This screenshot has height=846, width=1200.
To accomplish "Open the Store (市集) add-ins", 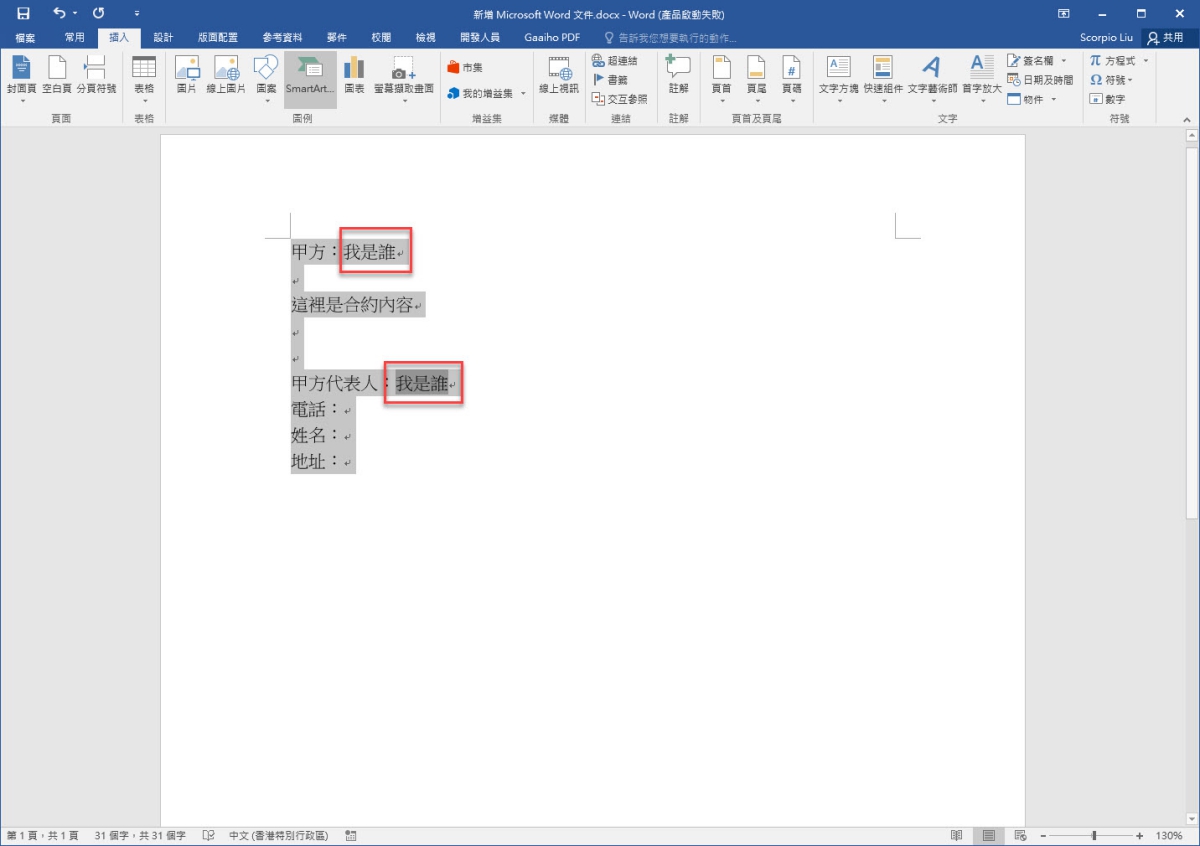I will point(466,67).
